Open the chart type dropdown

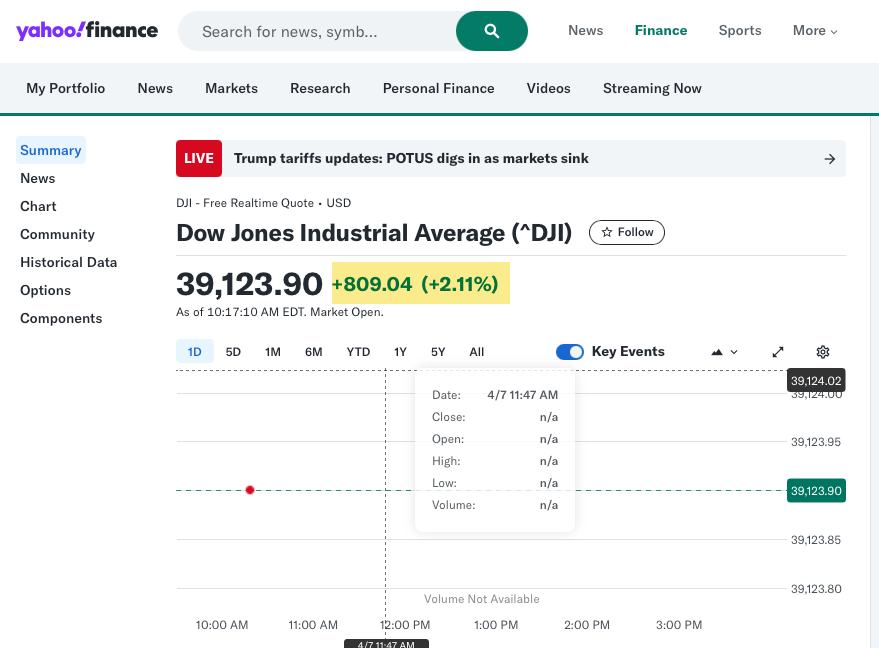[724, 352]
